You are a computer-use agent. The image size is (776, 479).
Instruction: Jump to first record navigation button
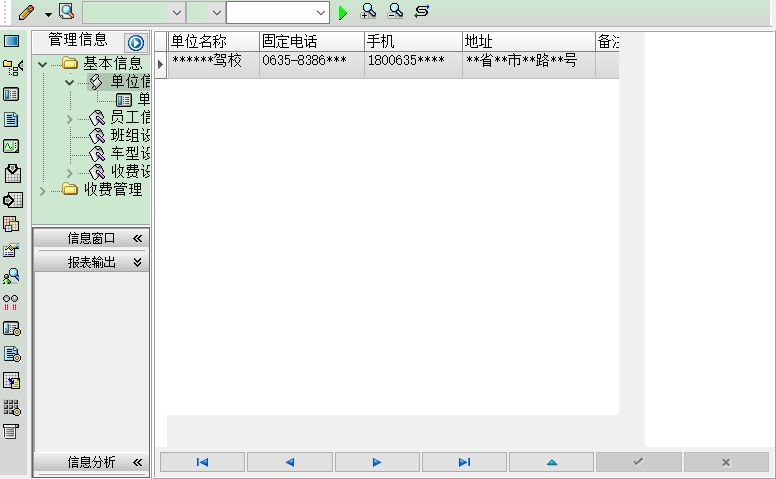pyautogui.click(x=202, y=462)
